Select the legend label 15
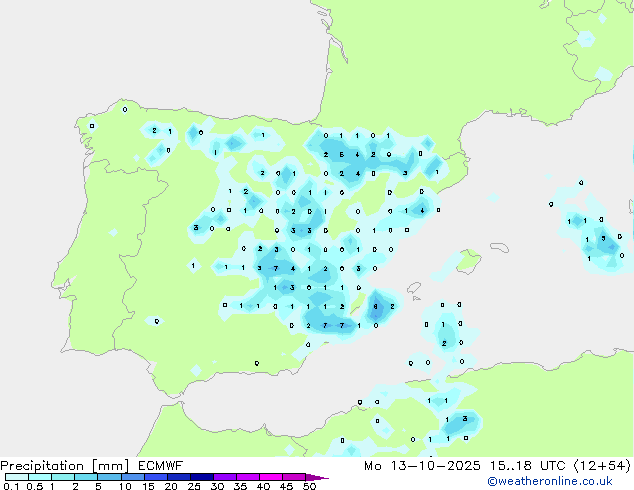634x490 pixels. [148, 486]
